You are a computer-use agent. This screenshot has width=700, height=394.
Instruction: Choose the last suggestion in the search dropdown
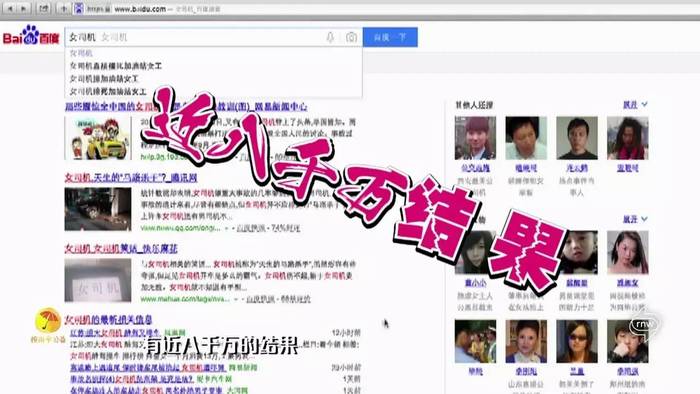coord(108,91)
